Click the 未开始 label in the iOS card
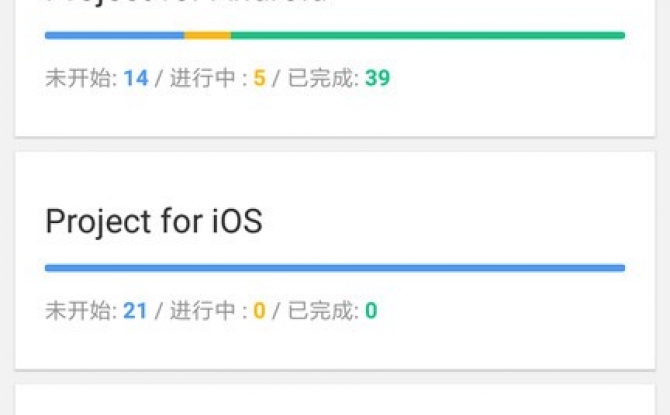 click(78, 311)
